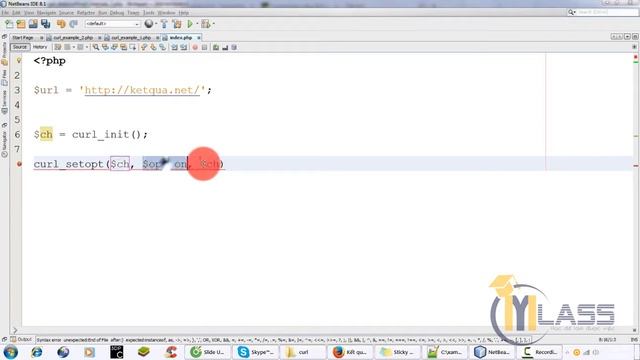Open the Output panel button
Image resolution: width=640 pixels, height=360 pixels.
coord(21,339)
